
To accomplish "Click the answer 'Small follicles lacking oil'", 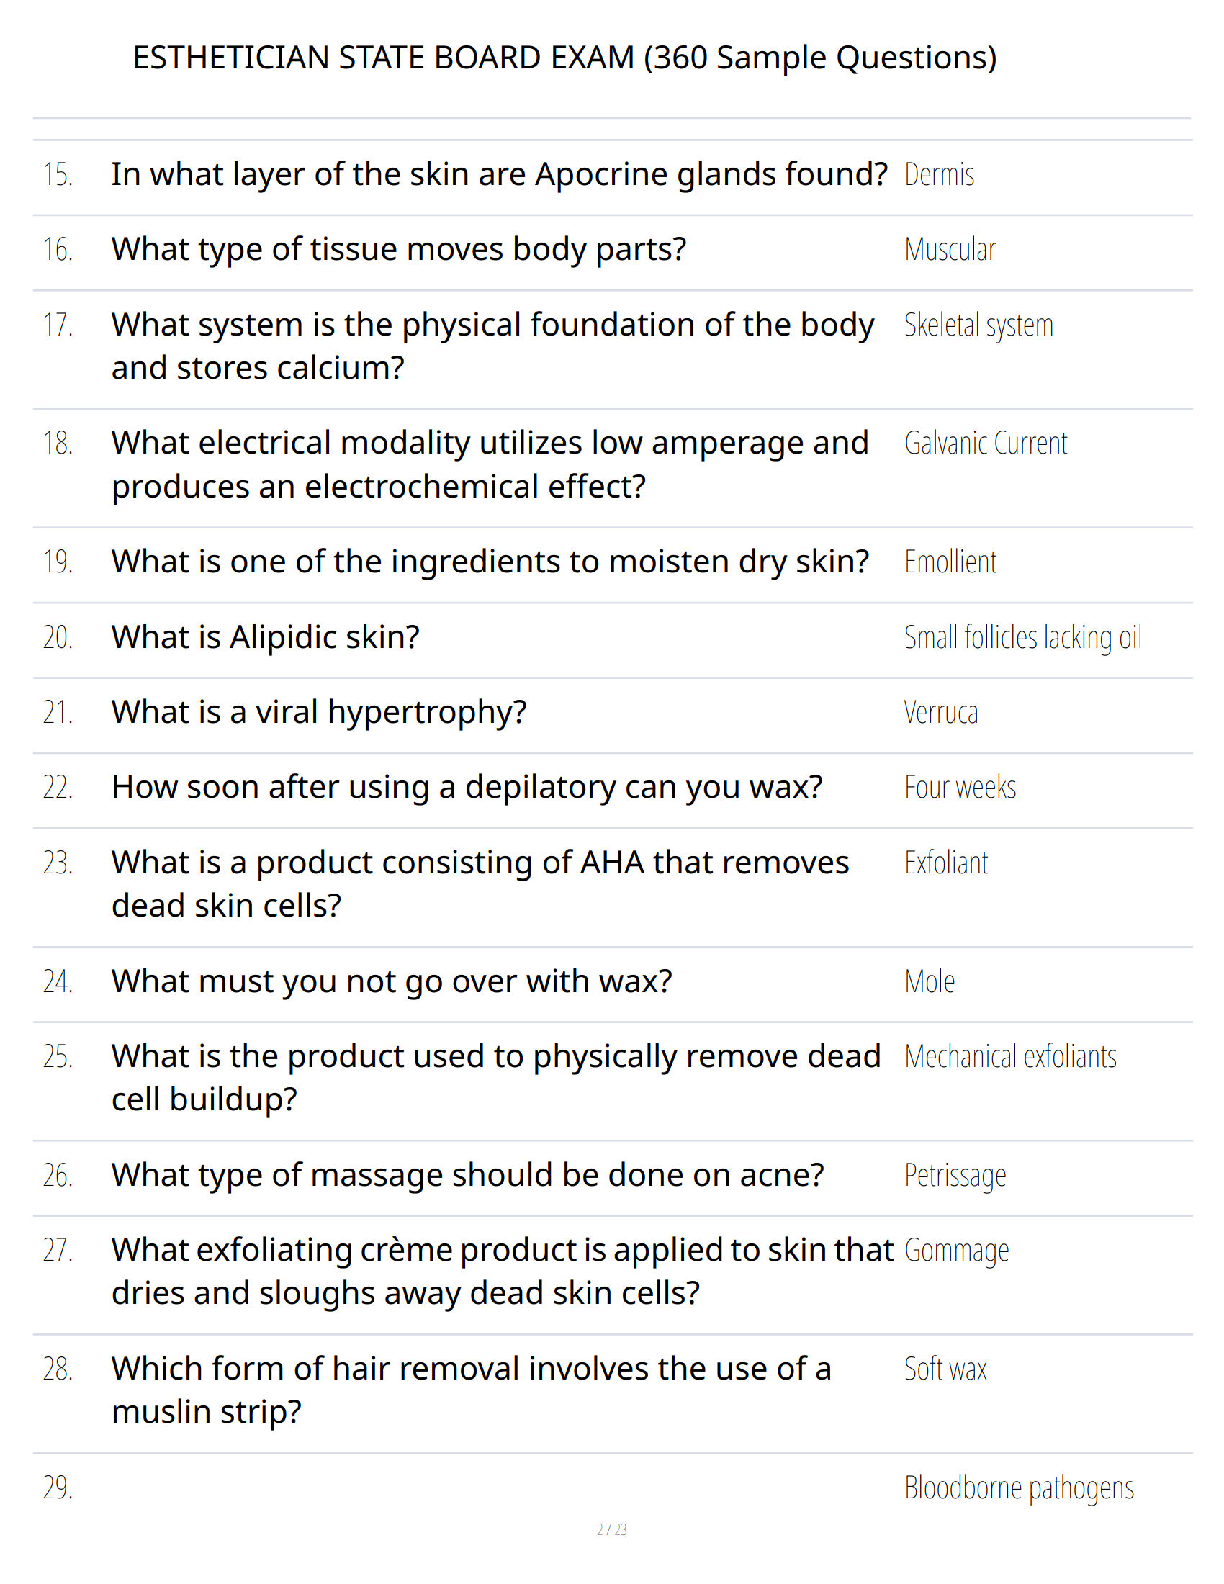I will click(1022, 637).
